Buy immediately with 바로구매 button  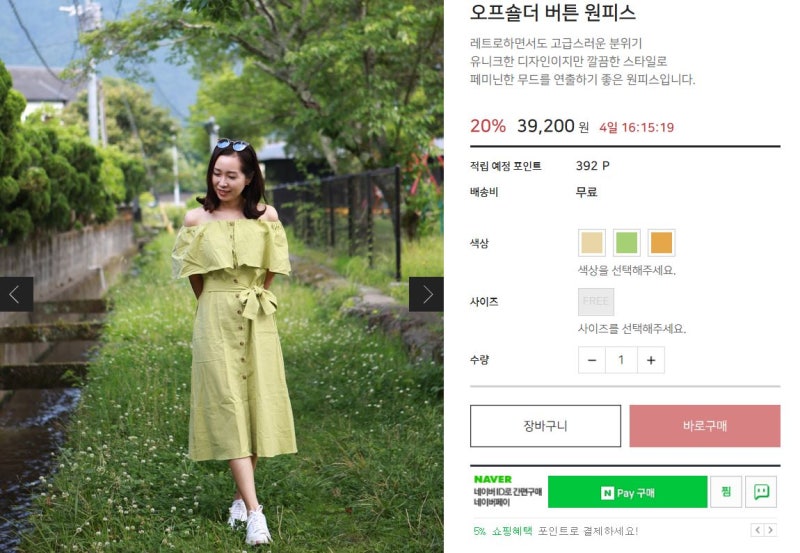pos(705,426)
